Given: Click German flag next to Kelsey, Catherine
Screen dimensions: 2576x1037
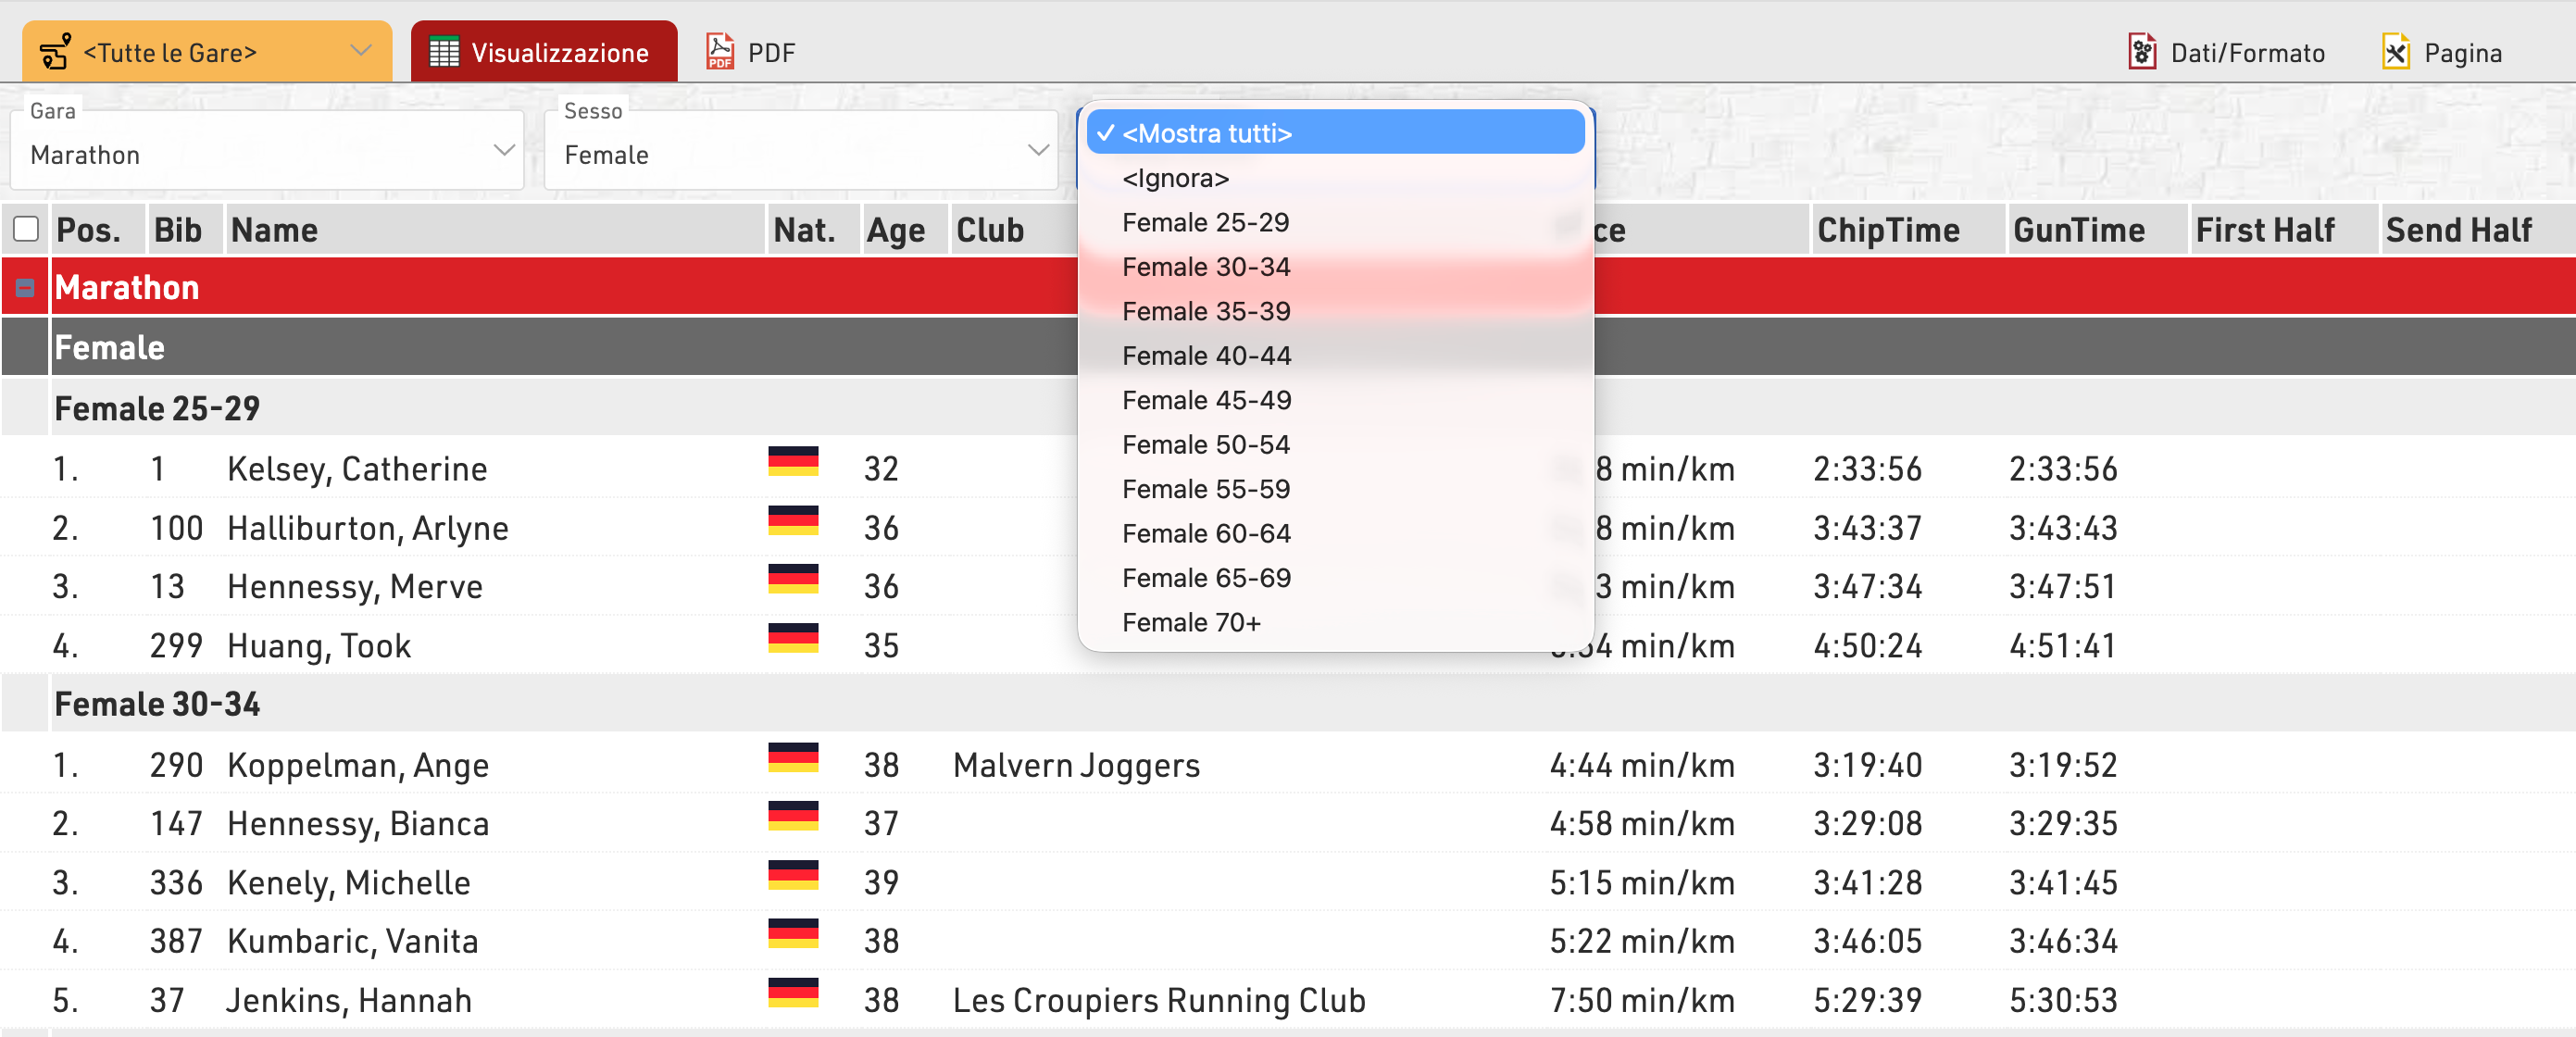Looking at the screenshot, I should coord(793,462).
